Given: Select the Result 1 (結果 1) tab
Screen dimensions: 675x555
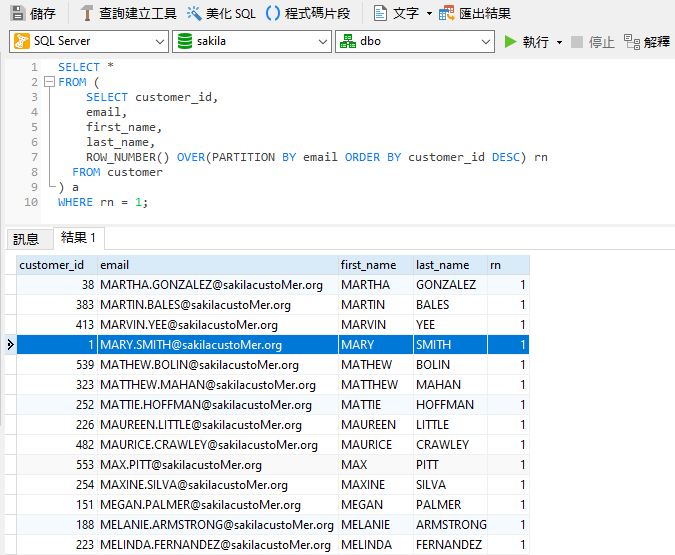Looking at the screenshot, I should coord(78,237).
